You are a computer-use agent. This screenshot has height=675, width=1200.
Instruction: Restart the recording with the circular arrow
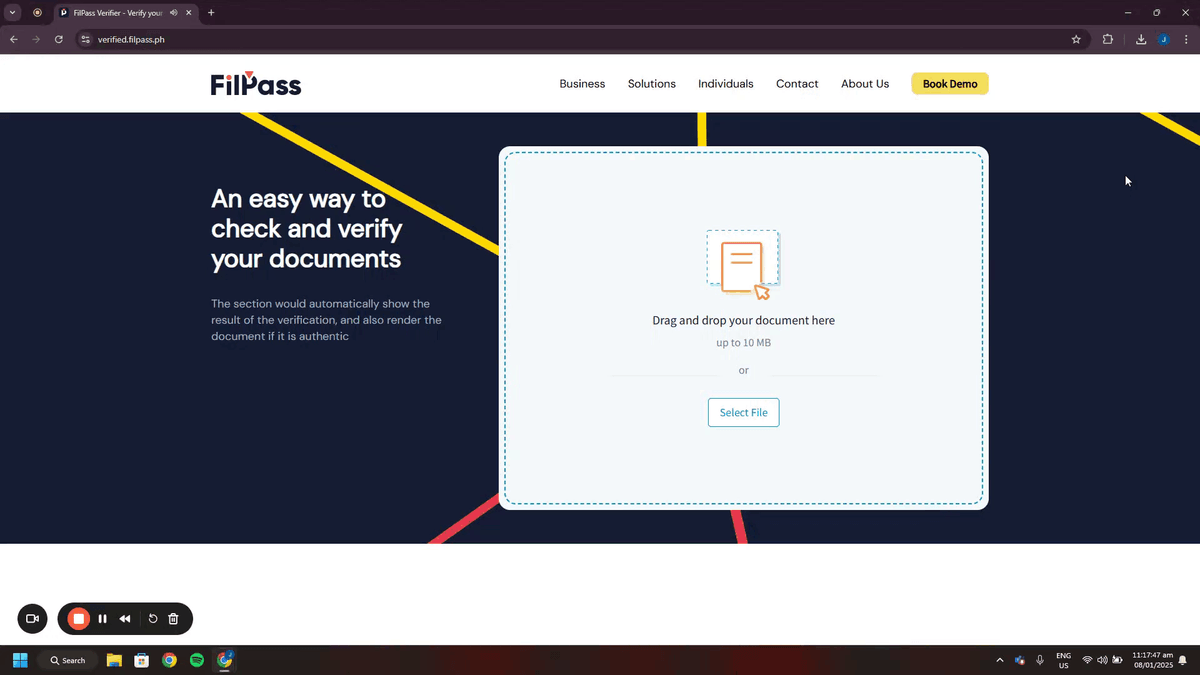pyautogui.click(x=153, y=619)
